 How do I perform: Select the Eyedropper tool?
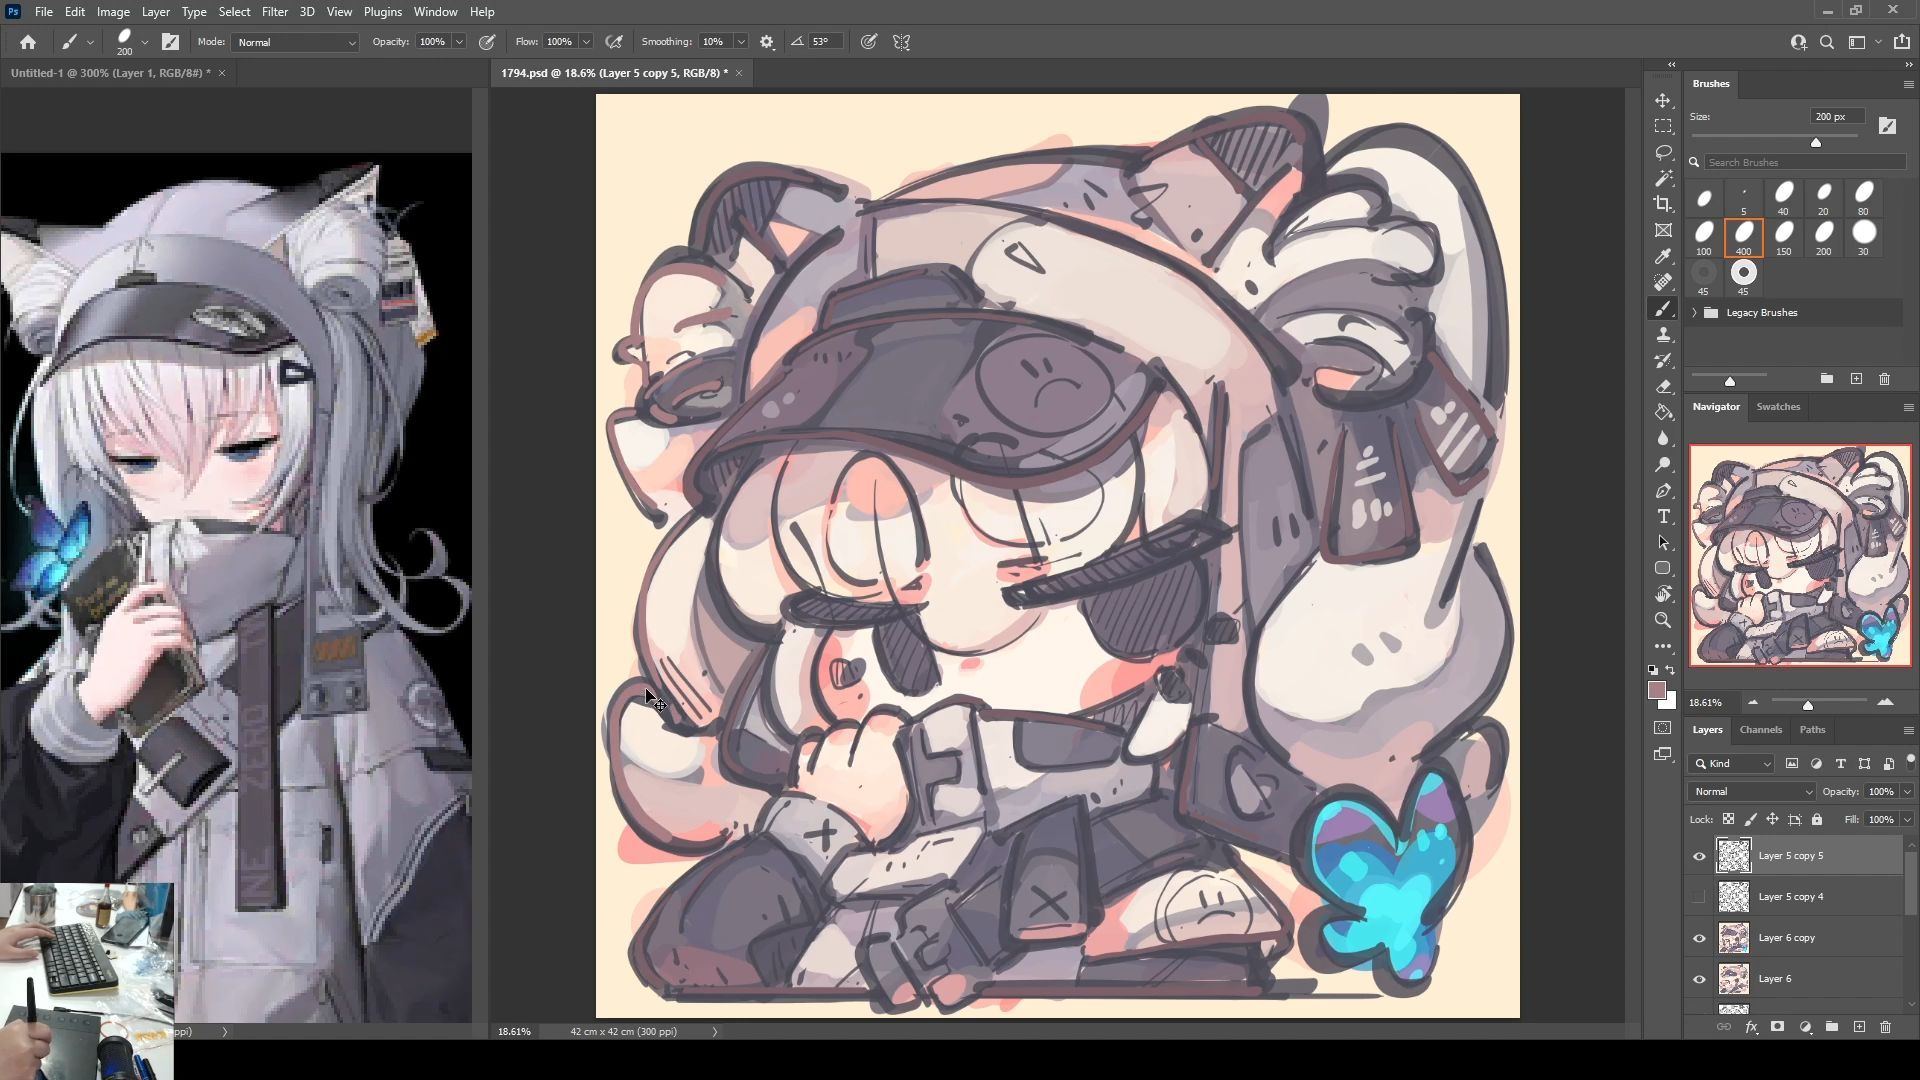pos(1663,257)
